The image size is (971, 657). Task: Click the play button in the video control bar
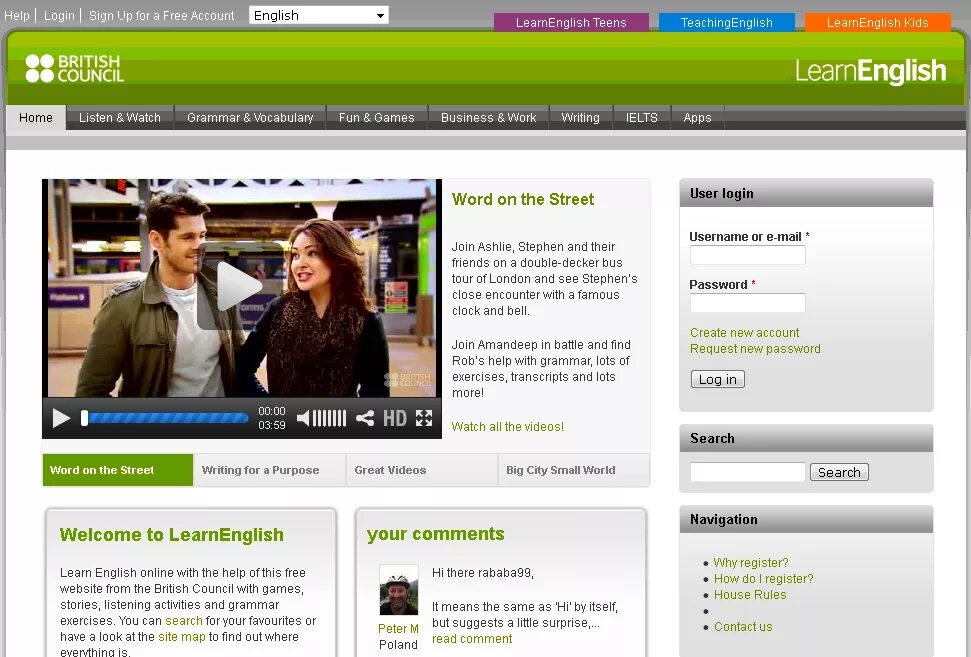tap(61, 419)
